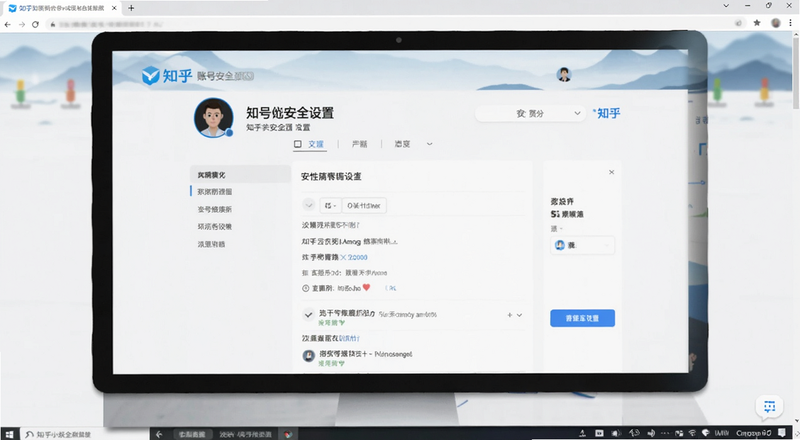Image resolution: width=800 pixels, height=440 pixels.
Task: Open the small boxed dropdown next to round chevron
Action: point(331,205)
